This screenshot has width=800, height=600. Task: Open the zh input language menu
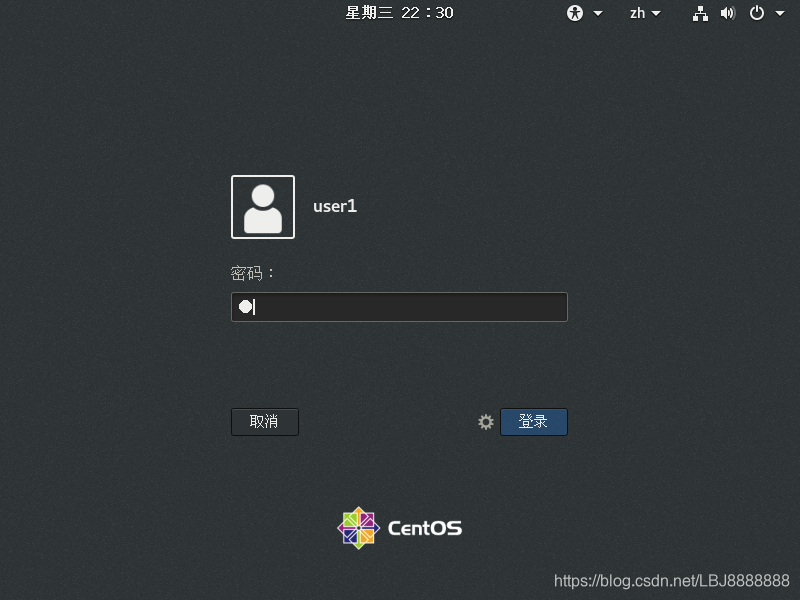point(637,13)
